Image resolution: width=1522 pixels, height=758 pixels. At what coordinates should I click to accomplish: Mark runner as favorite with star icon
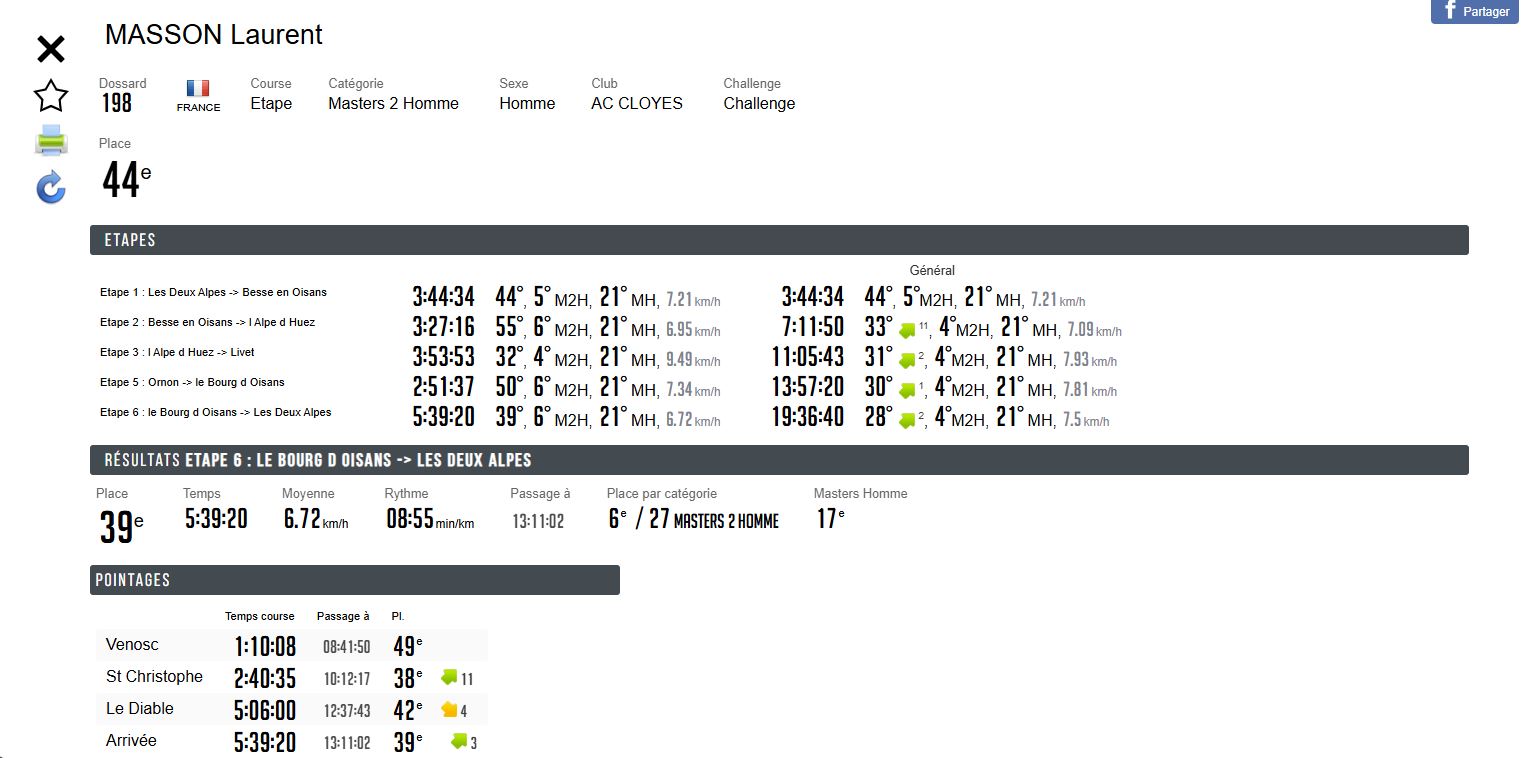click(x=51, y=96)
